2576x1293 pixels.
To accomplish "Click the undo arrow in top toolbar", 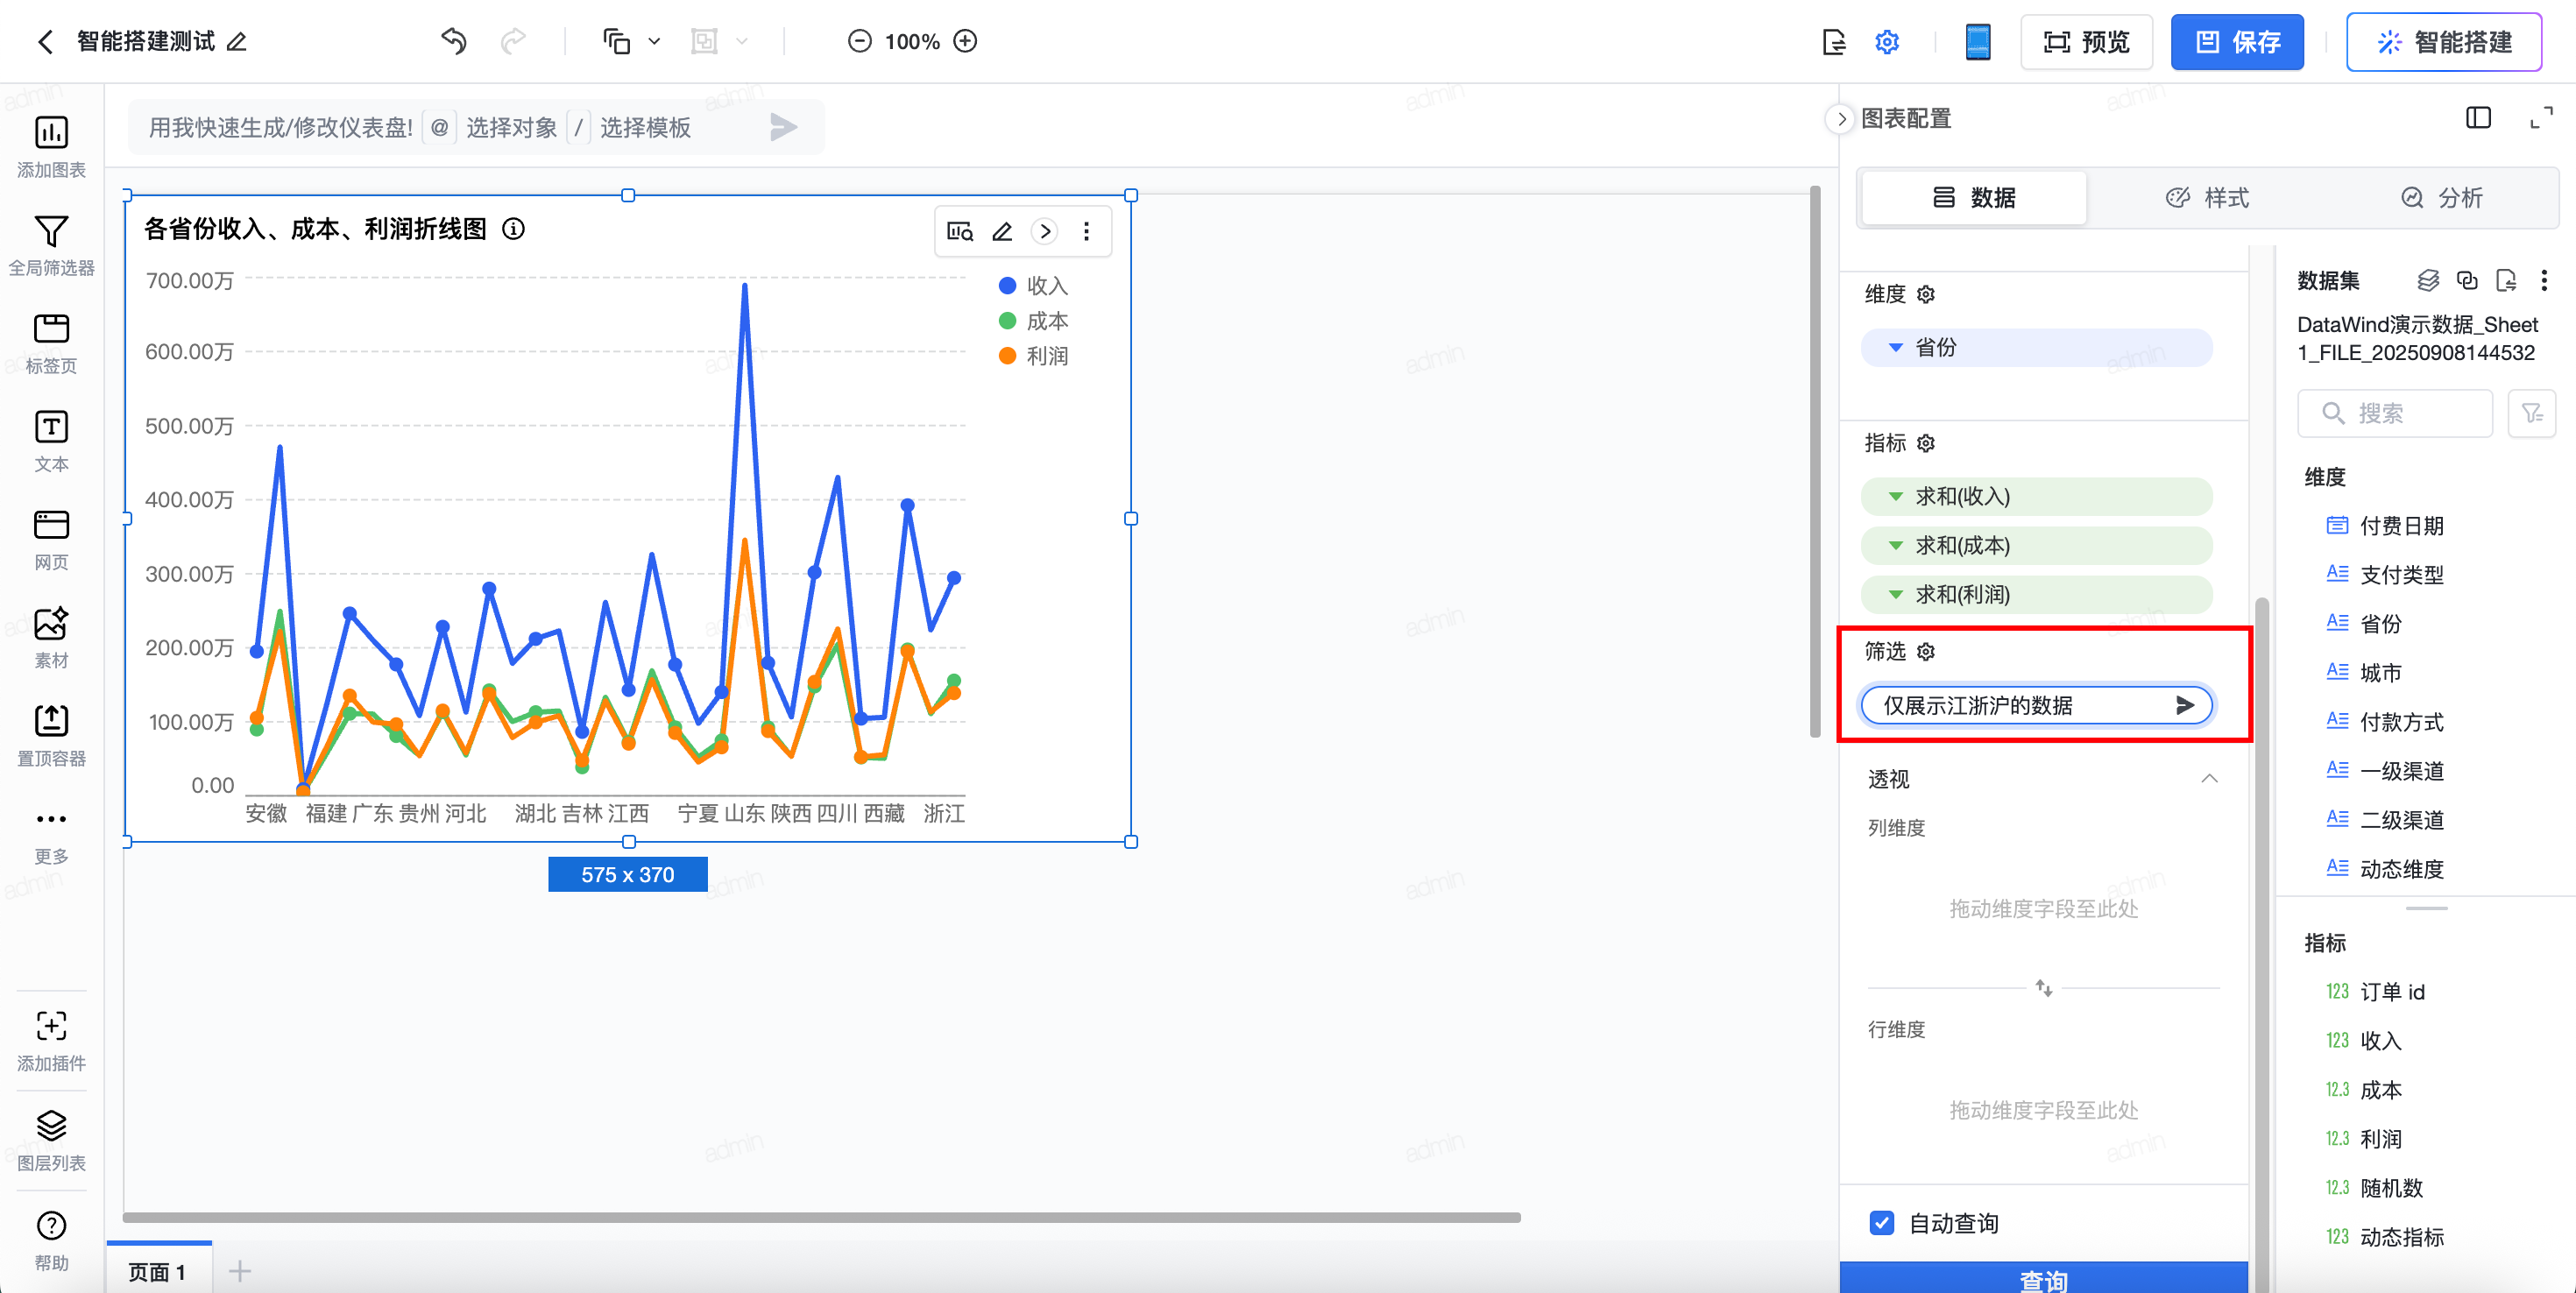I will (454, 41).
